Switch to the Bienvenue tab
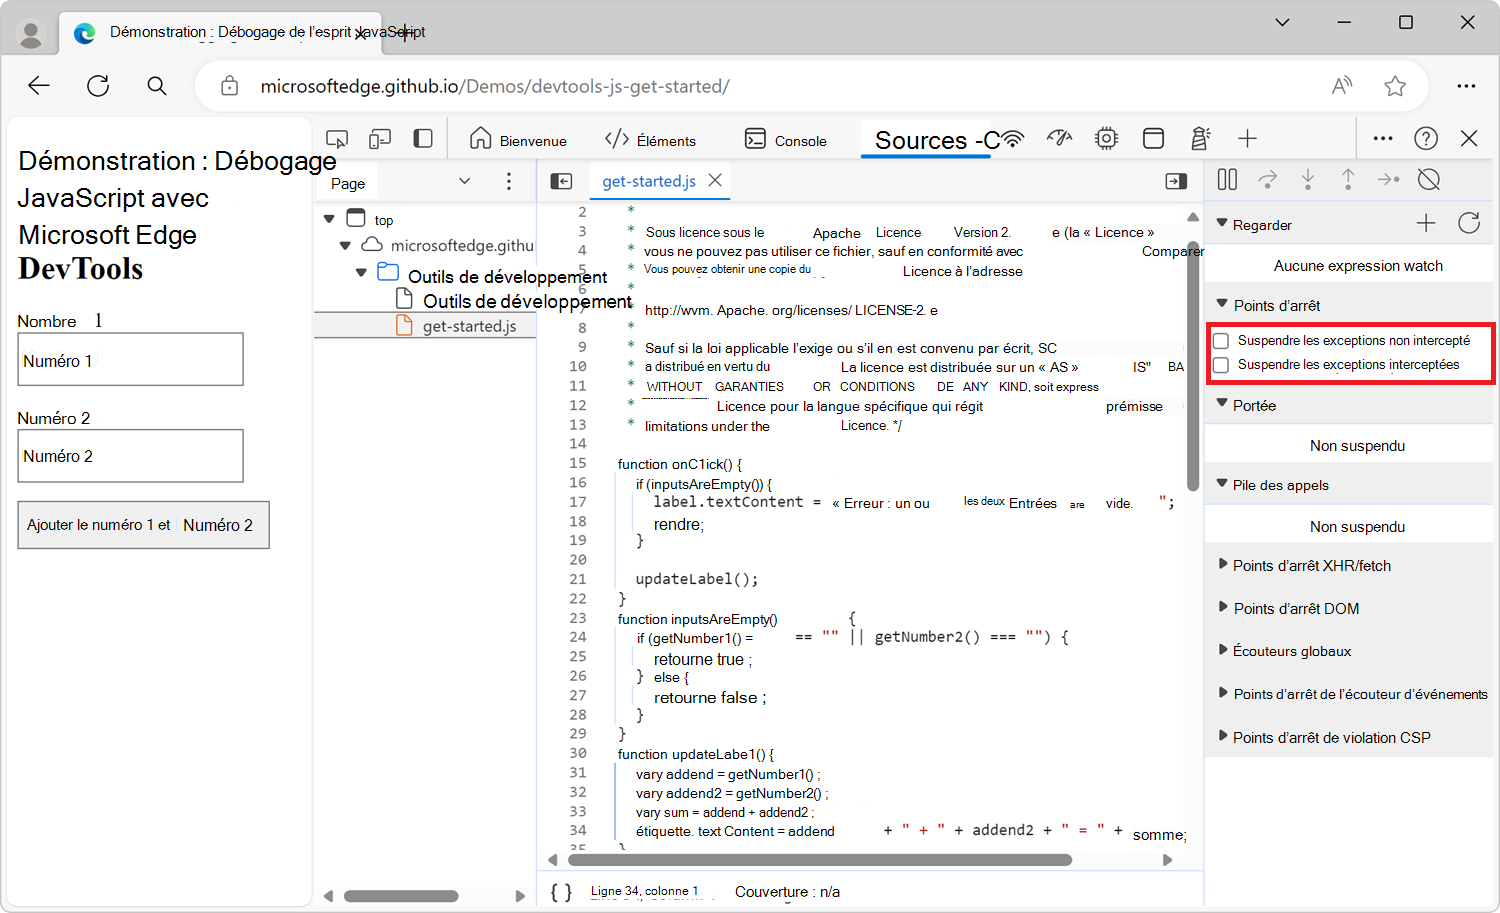 click(x=518, y=139)
